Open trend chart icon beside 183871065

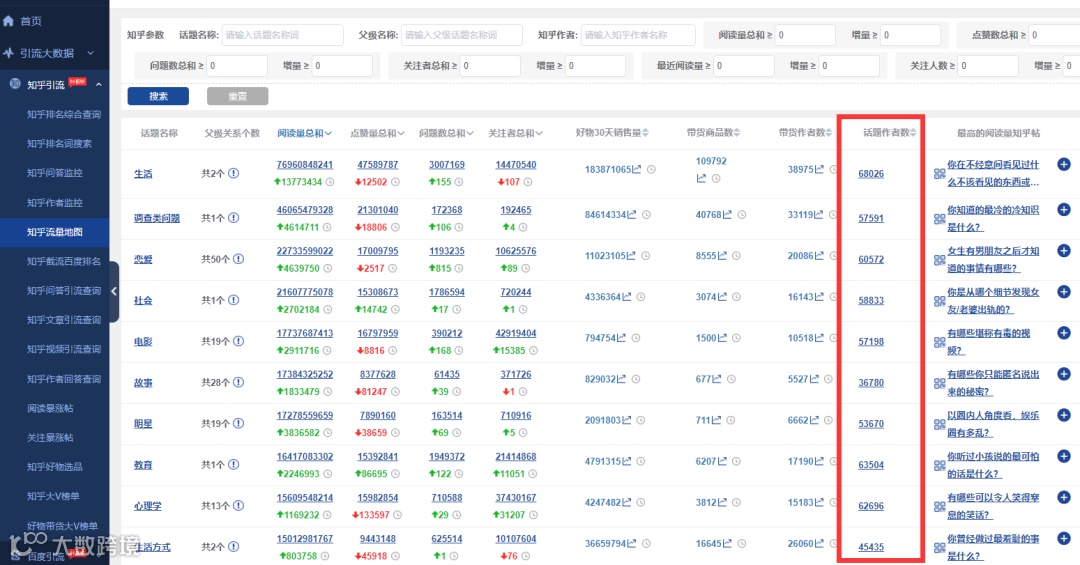pos(636,169)
